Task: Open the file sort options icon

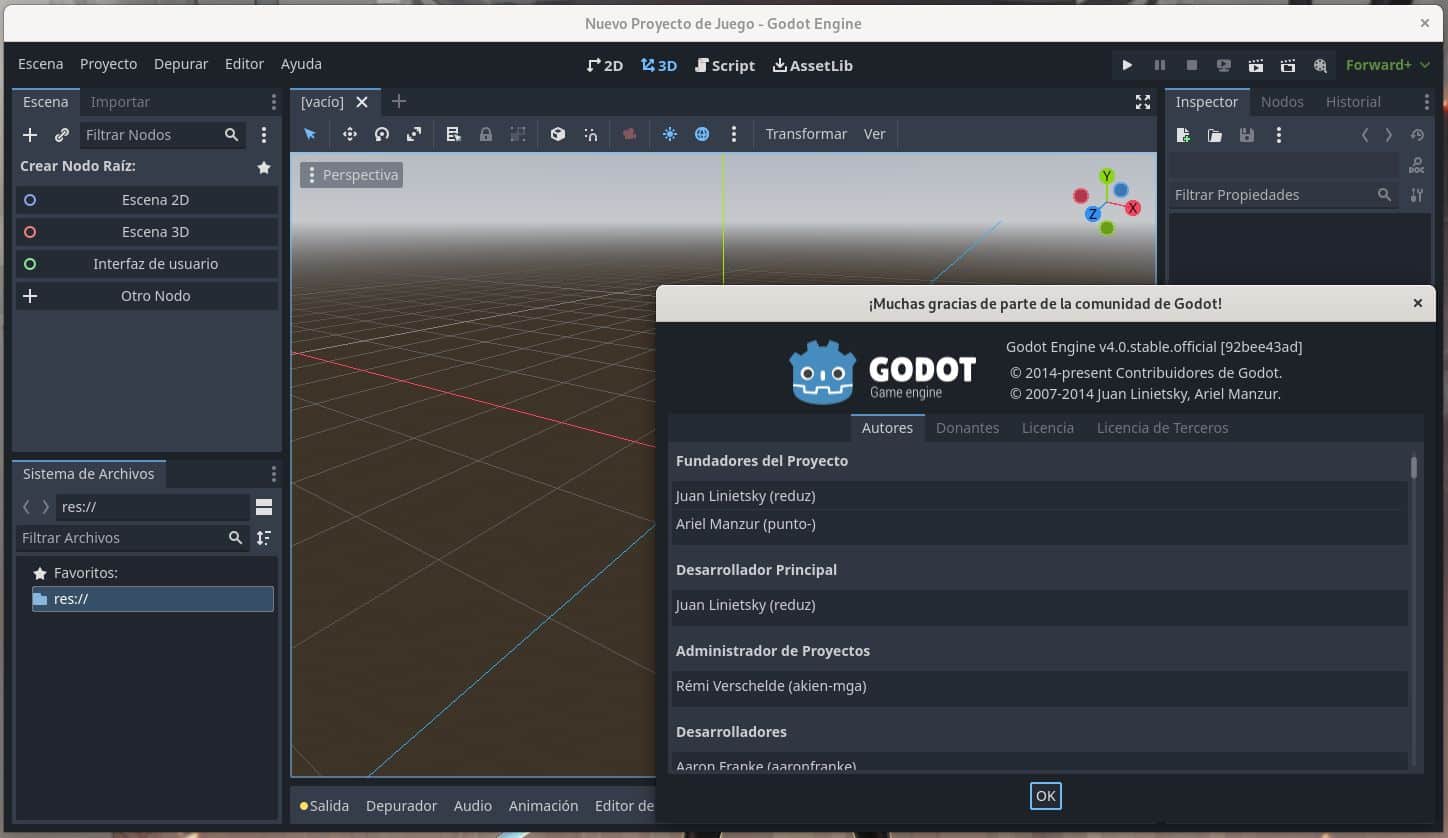Action: (264, 538)
